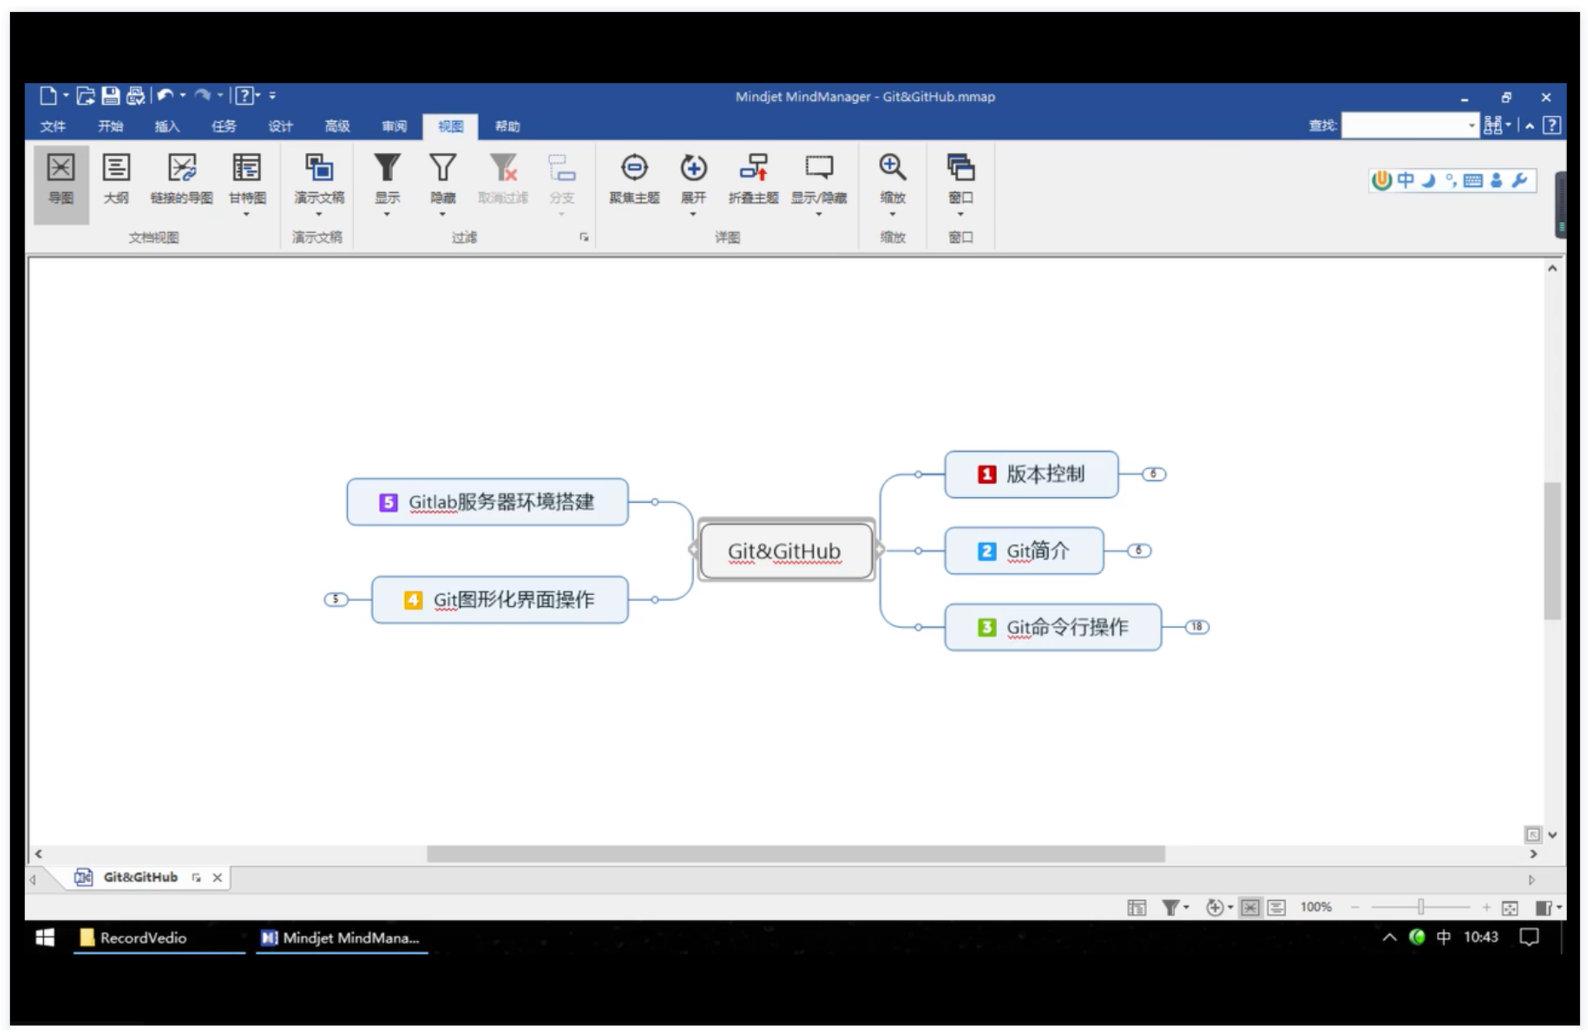Click the zoom slider handle in status bar
Screen dimensions: 1588x1032
point(1420,908)
